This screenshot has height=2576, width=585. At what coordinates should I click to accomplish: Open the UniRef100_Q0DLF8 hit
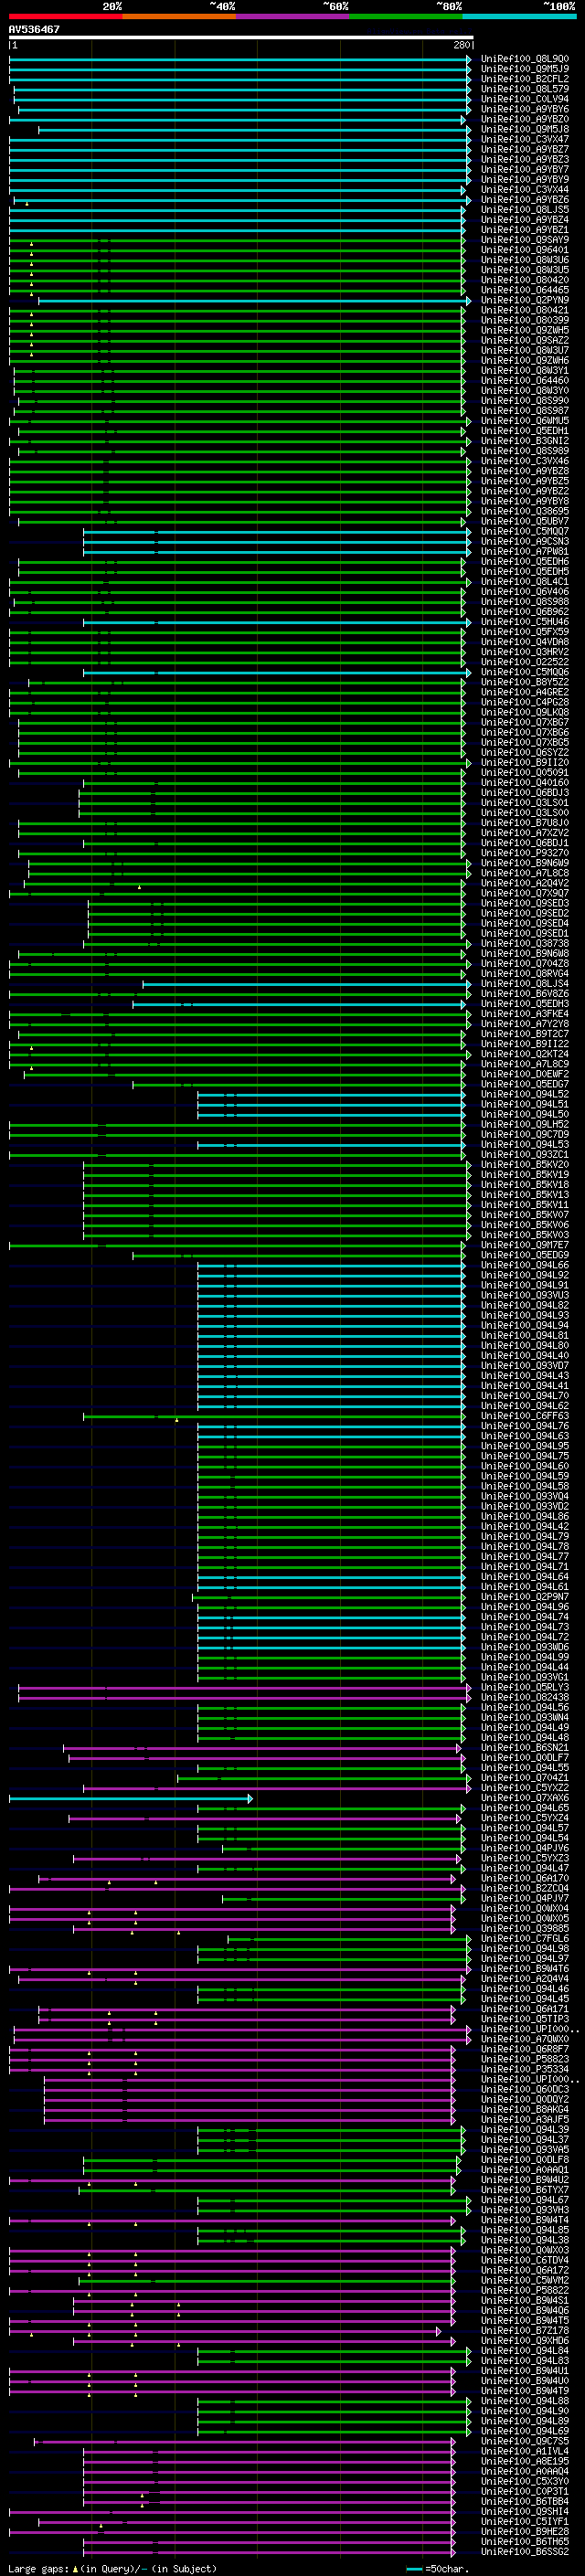tap(525, 2159)
